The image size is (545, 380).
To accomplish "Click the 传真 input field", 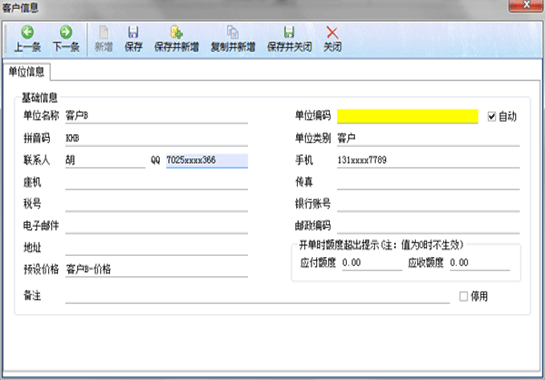I will [x=428, y=182].
